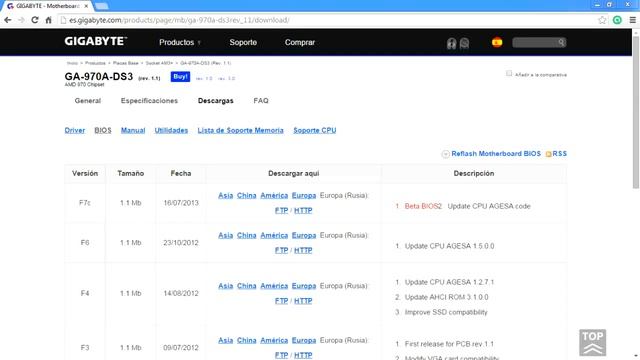The height and width of the screenshot is (360, 640).
Task: Select Update CPU AGESA 1.5.0.0 text
Action: (449, 246)
